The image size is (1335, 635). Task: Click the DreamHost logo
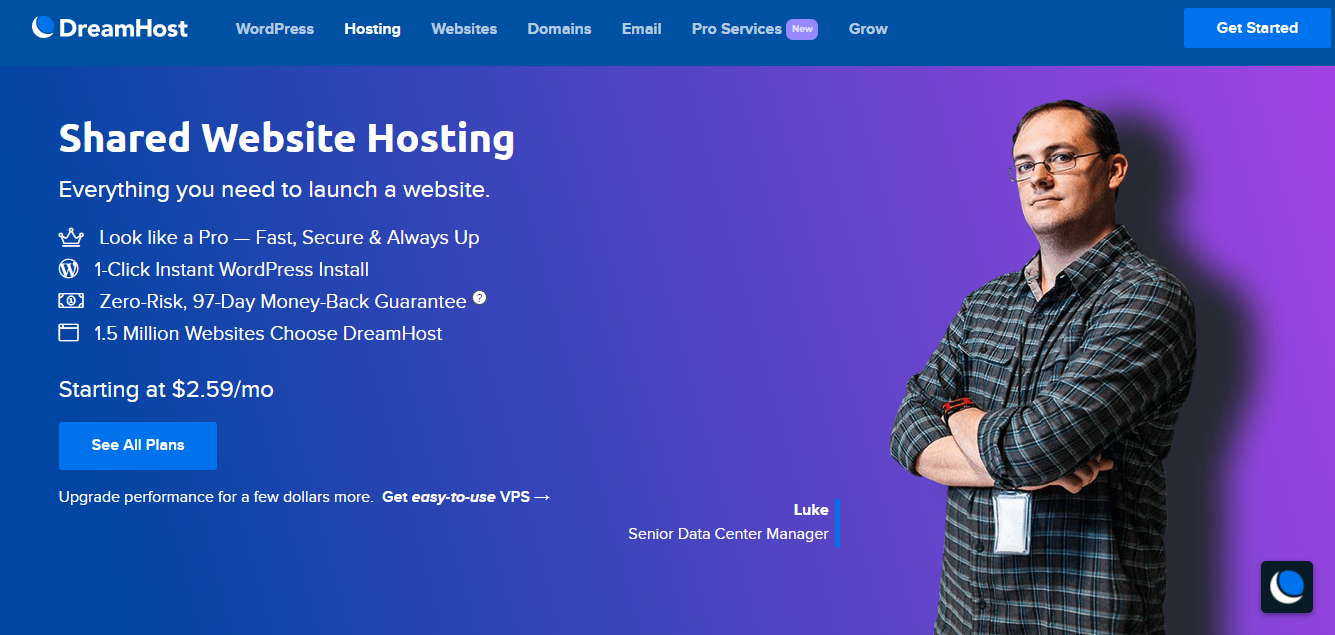[110, 28]
